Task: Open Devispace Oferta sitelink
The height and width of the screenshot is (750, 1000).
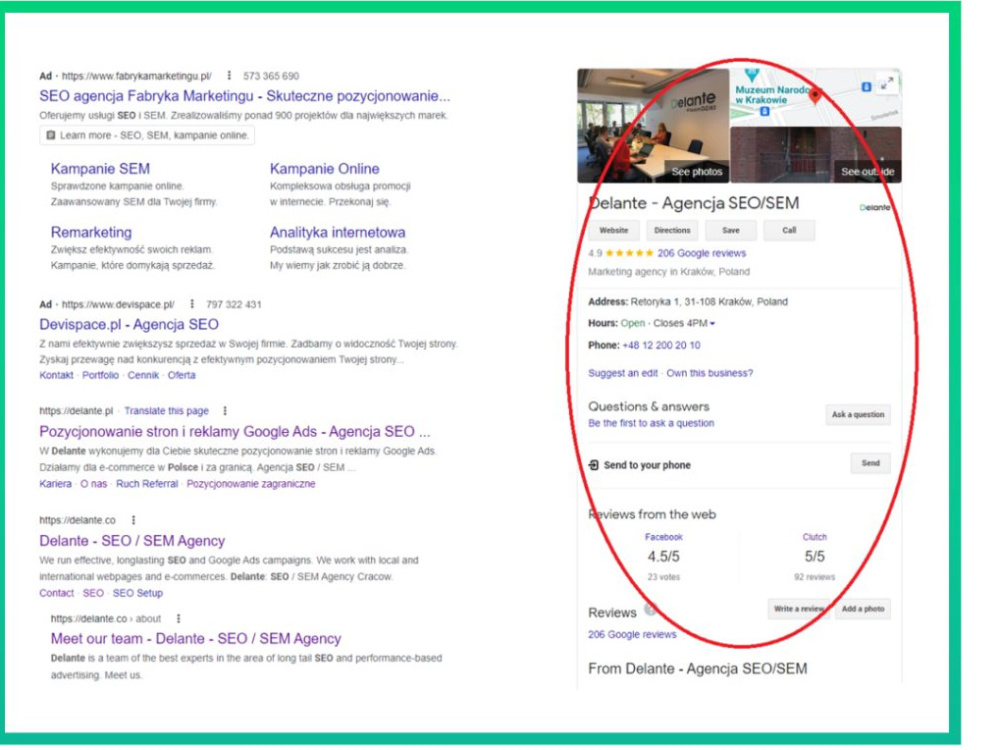Action: (x=182, y=375)
